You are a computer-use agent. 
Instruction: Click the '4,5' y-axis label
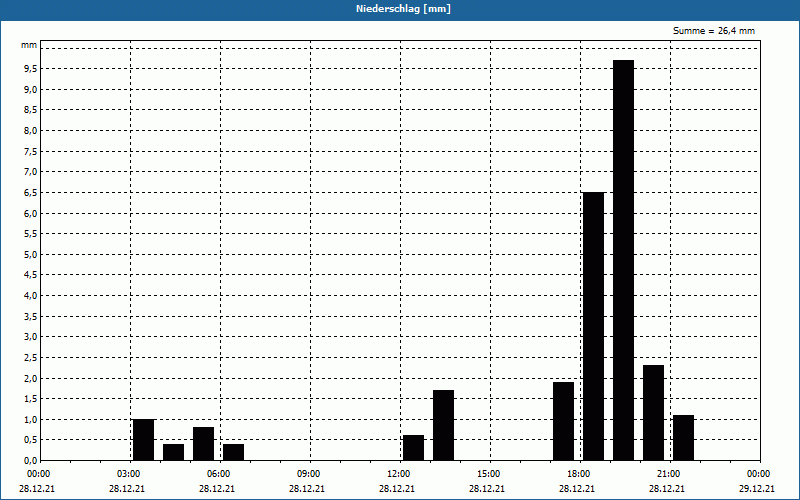point(31,275)
